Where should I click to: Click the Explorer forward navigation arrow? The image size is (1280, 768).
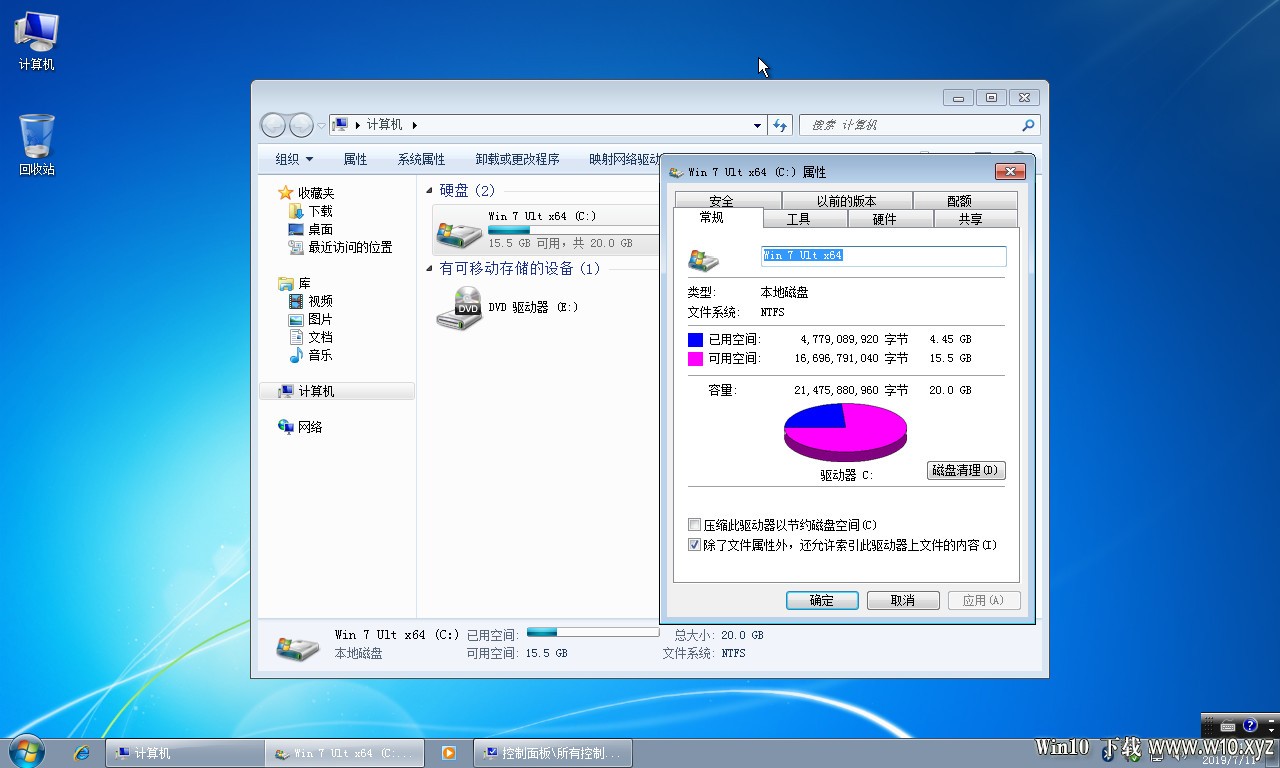[x=301, y=125]
